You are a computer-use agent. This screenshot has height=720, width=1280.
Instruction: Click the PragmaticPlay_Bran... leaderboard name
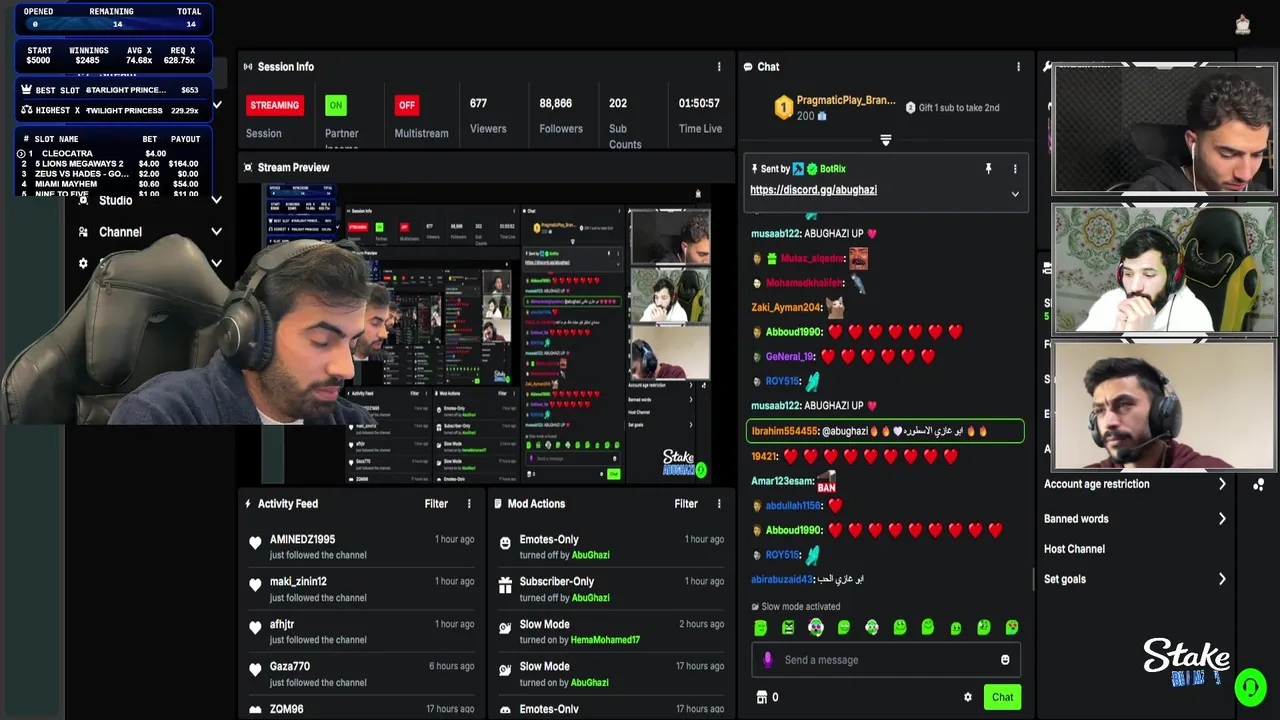(846, 100)
